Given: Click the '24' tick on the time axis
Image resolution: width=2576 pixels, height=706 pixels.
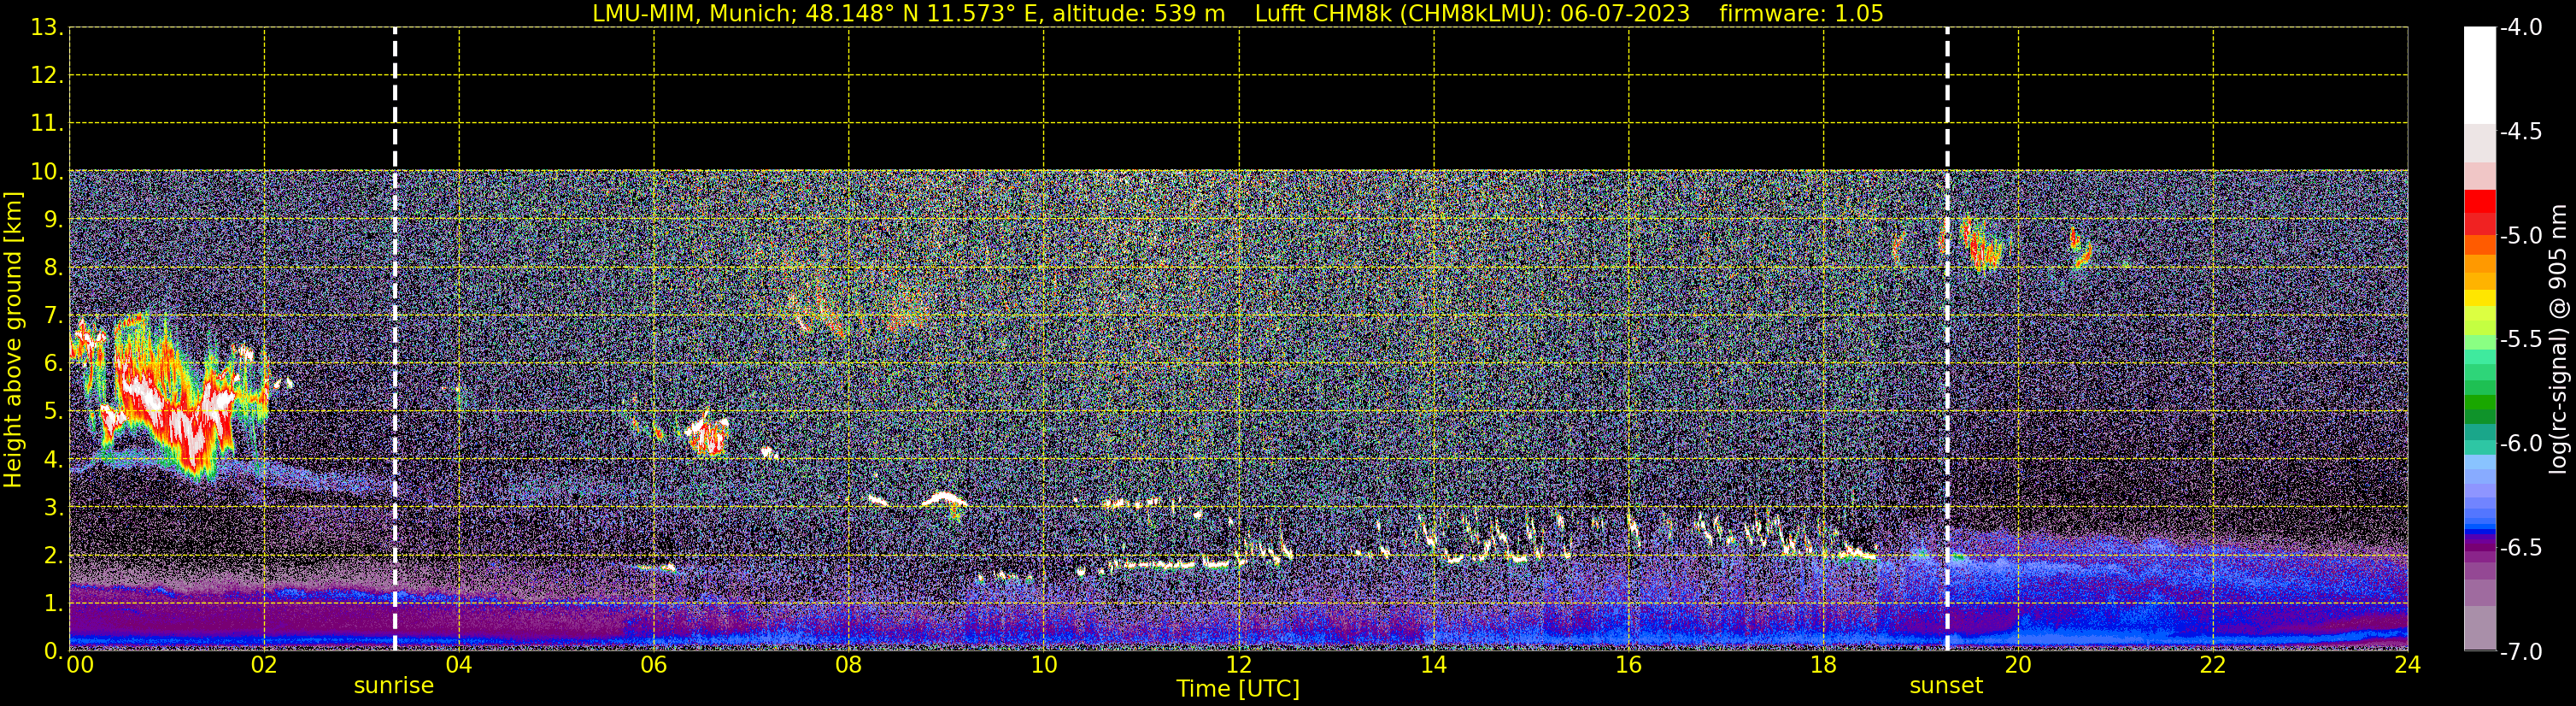Looking at the screenshot, I should point(2407,665).
